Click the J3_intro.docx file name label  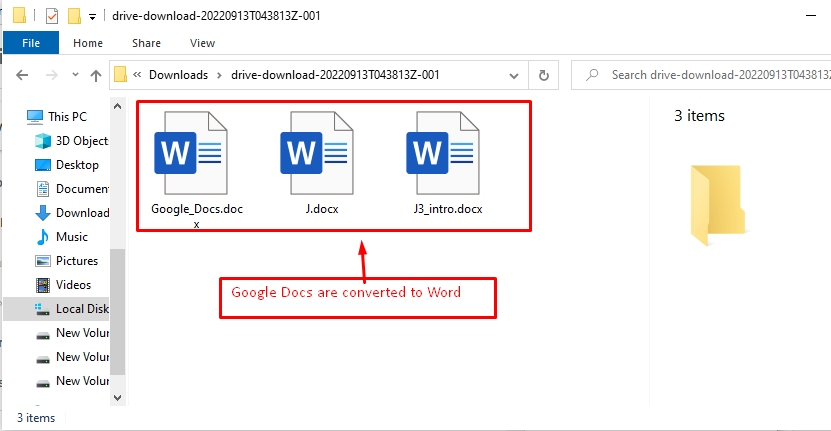pos(448,209)
